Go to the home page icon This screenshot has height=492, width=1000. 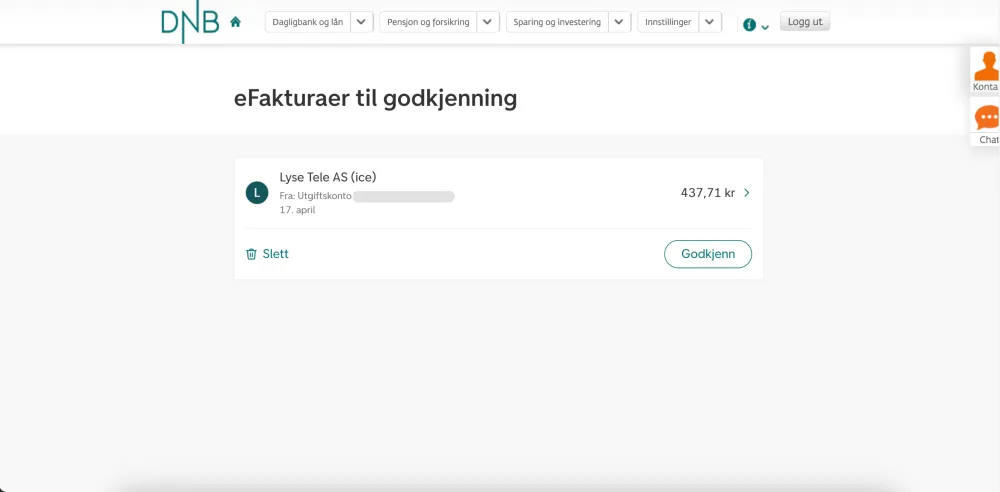tap(236, 22)
